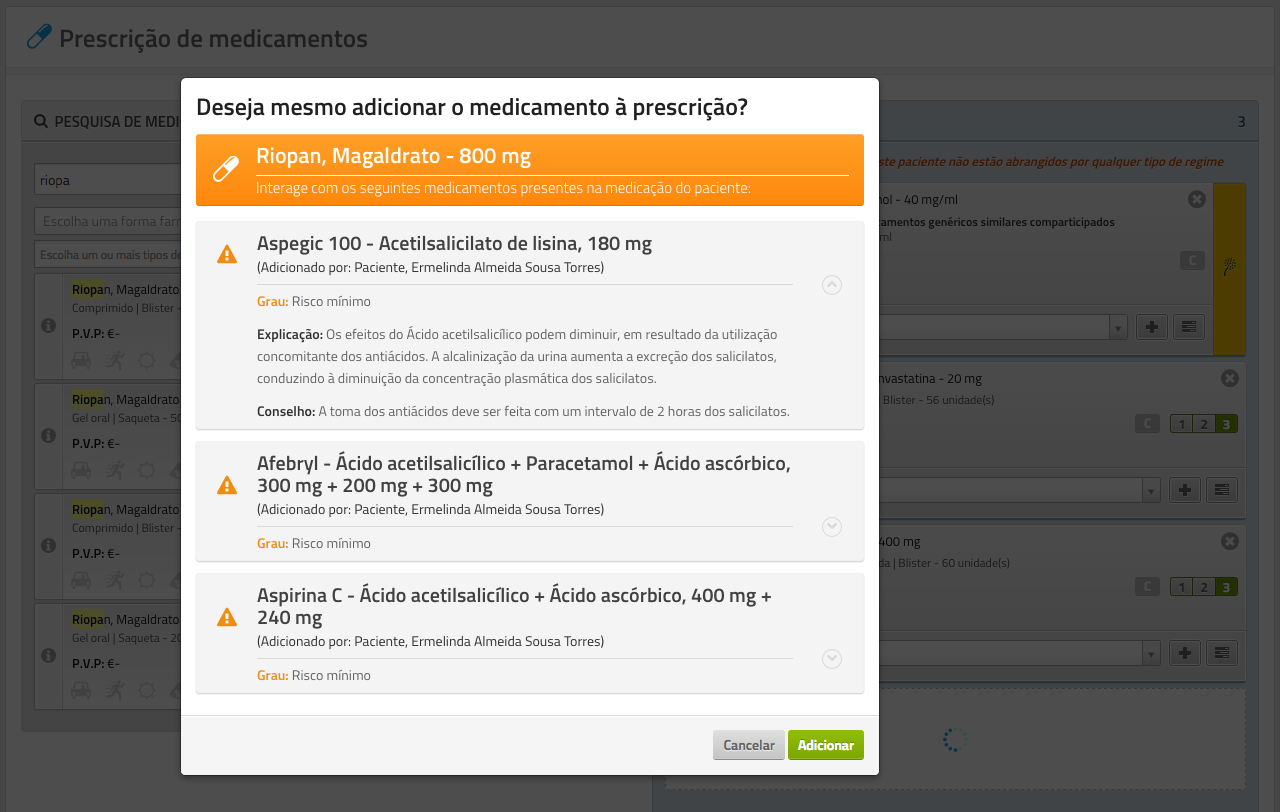
Task: Click the plus button on the 56 unidade(s) card
Action: tap(1185, 490)
